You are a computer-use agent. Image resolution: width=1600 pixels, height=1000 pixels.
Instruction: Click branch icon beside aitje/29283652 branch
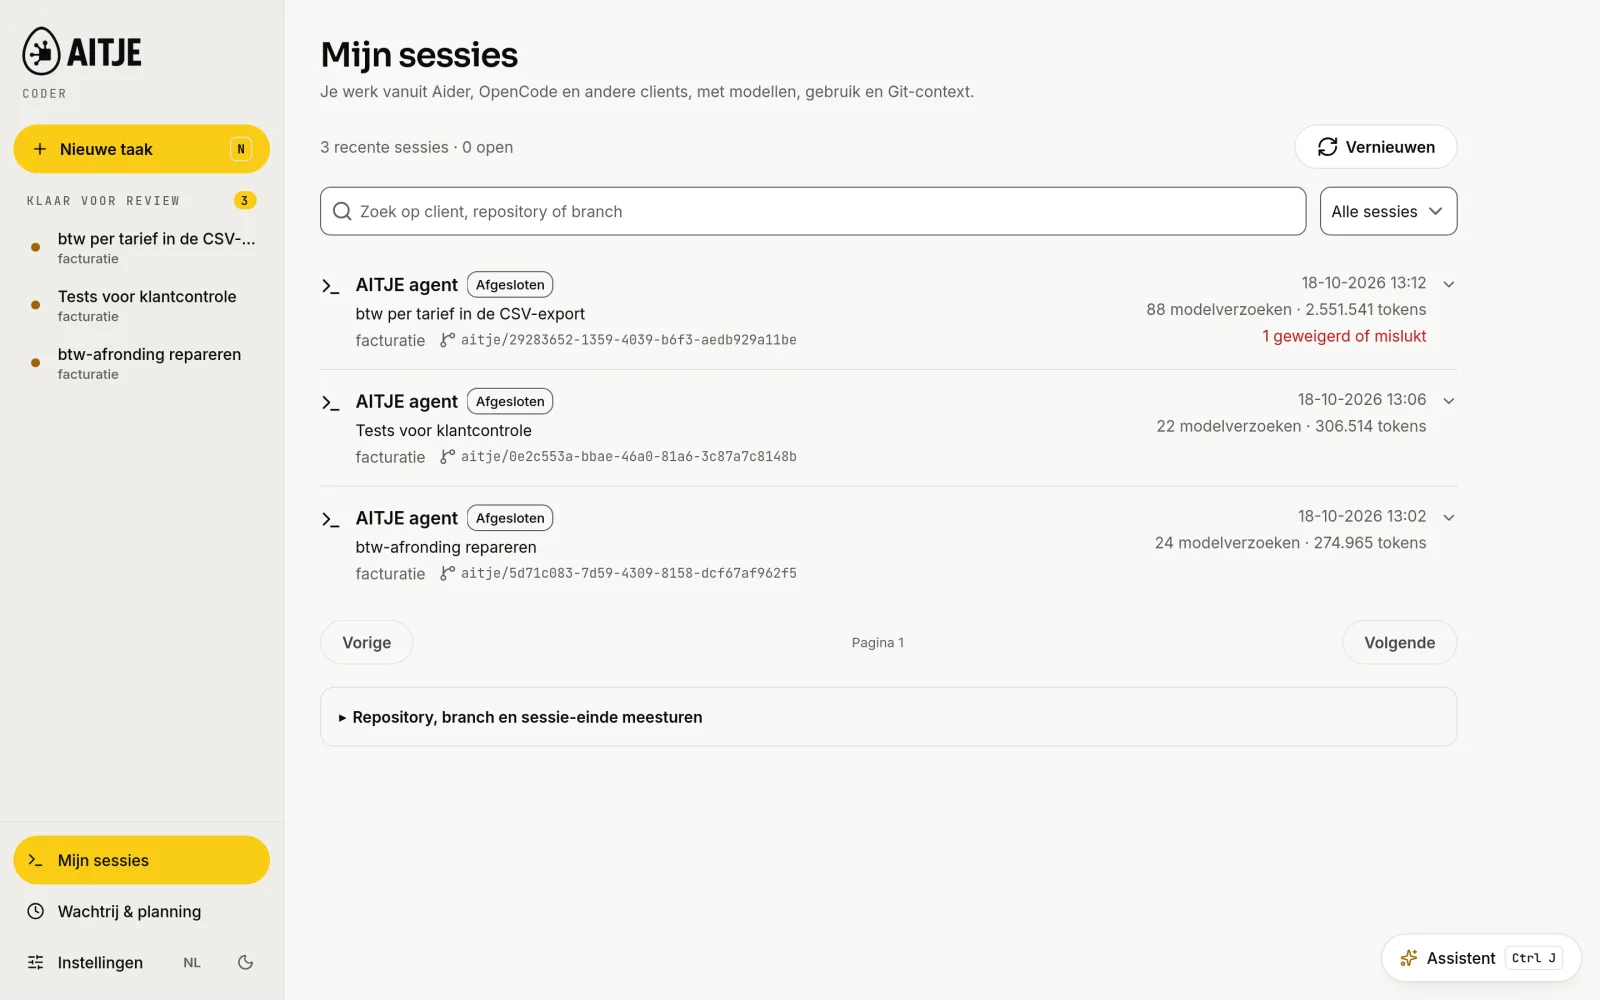tap(447, 340)
